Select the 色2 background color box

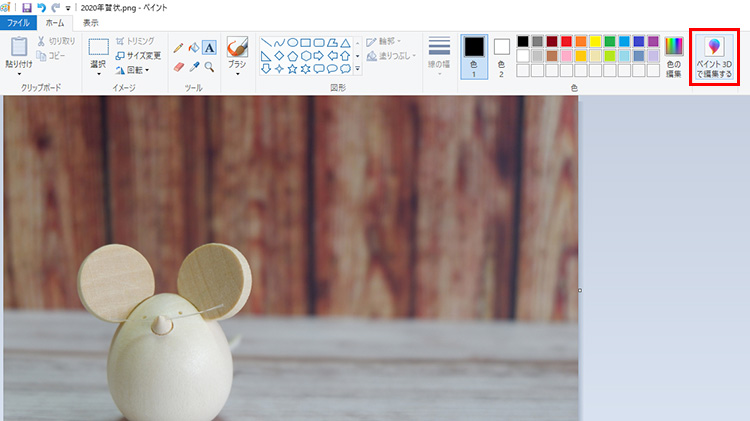pyautogui.click(x=501, y=54)
